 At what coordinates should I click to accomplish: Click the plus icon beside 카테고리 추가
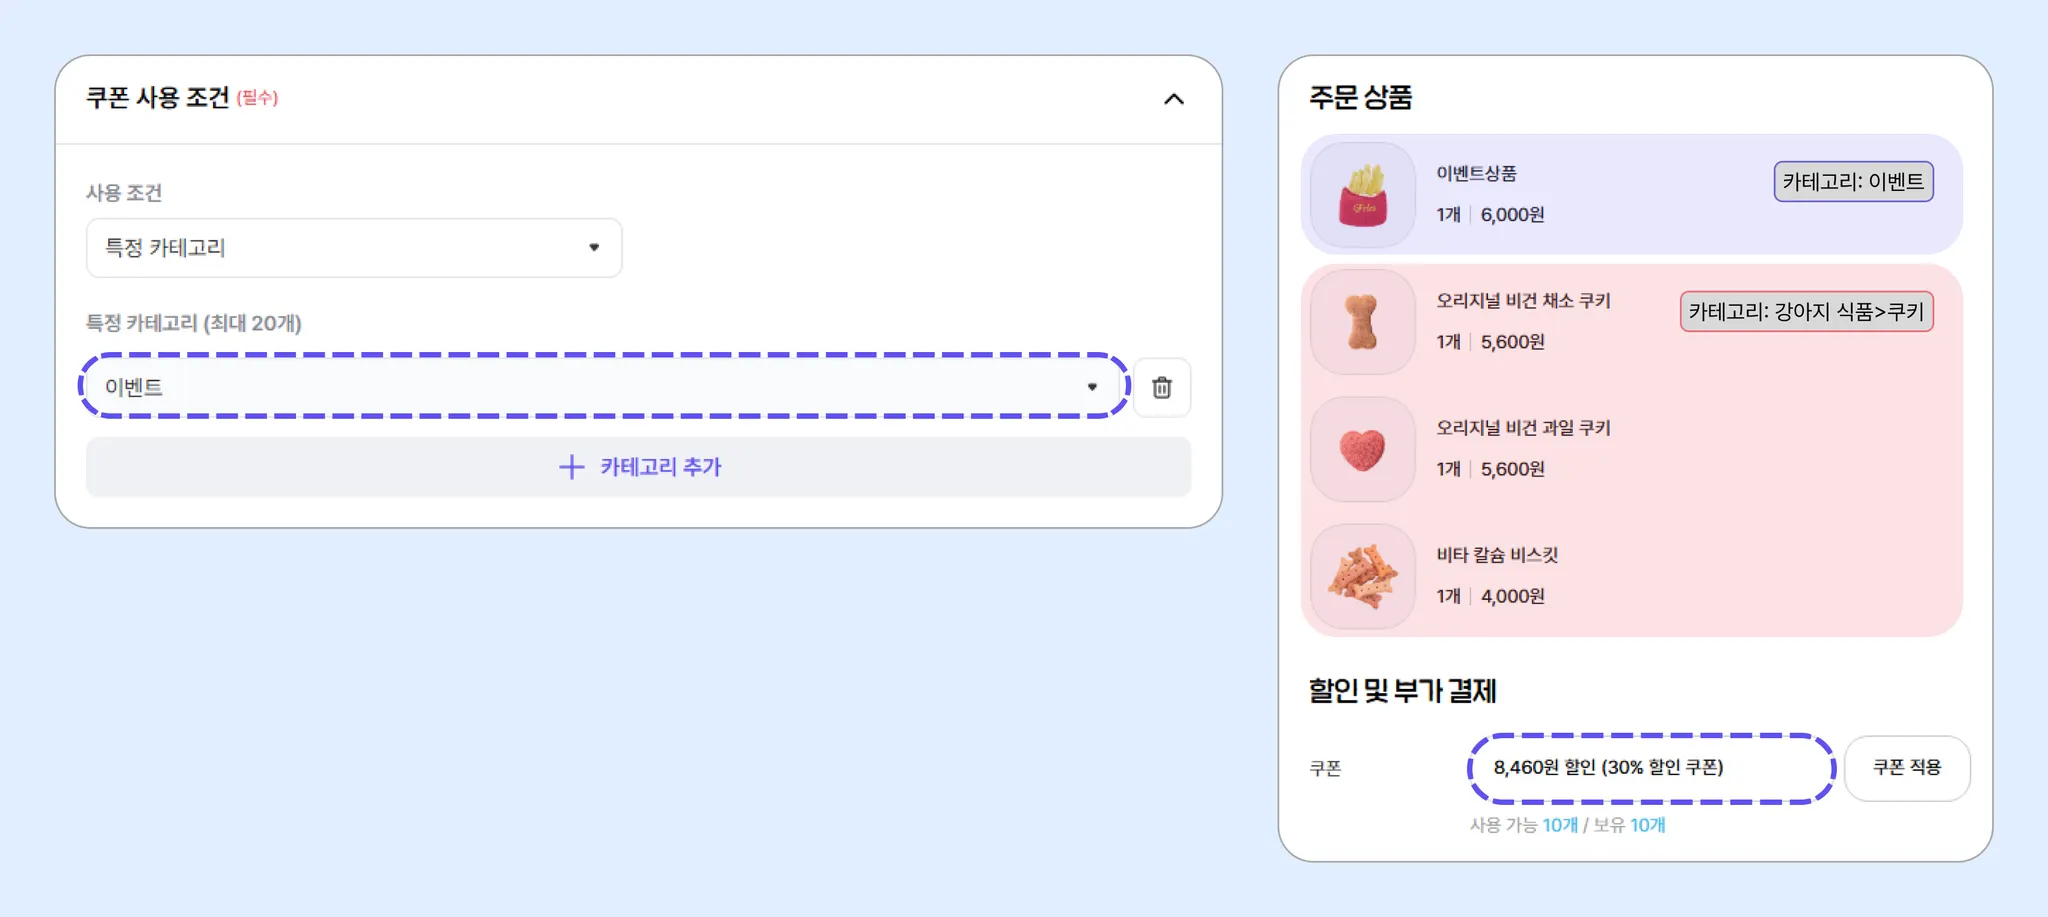[x=571, y=467]
